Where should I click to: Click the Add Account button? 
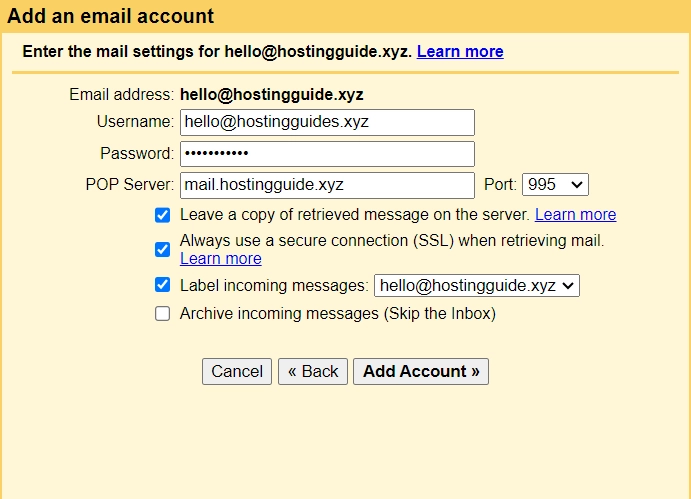(x=421, y=371)
